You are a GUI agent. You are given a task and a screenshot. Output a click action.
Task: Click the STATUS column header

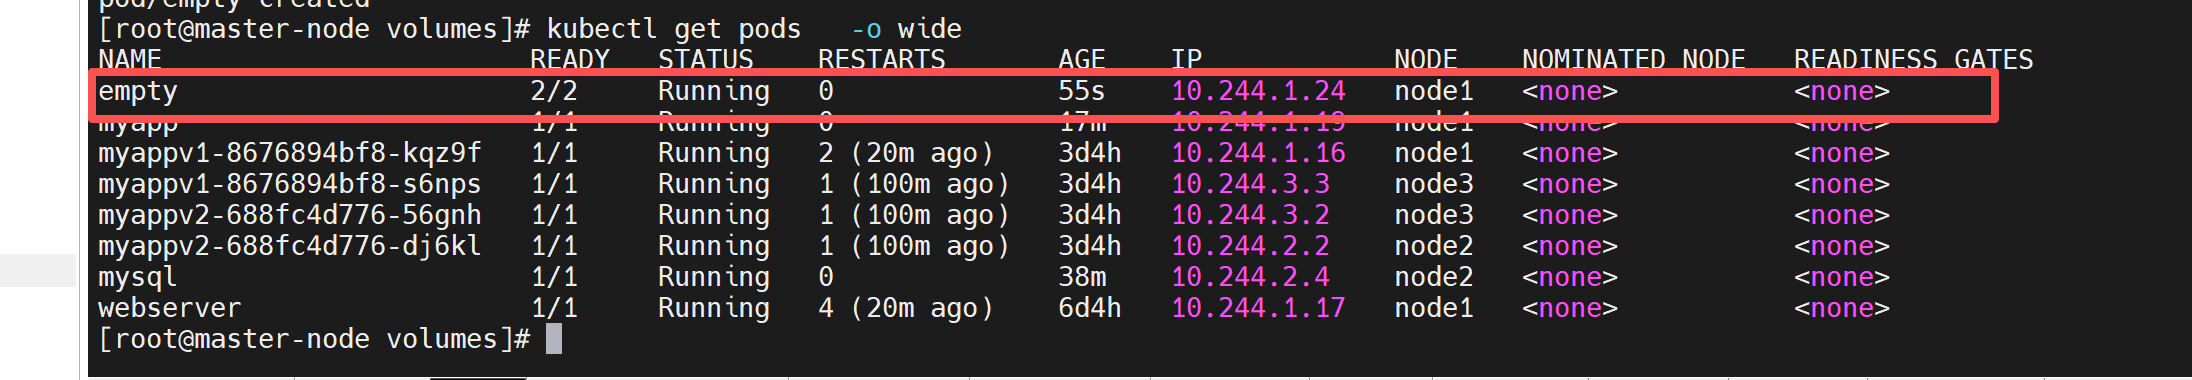706,59
